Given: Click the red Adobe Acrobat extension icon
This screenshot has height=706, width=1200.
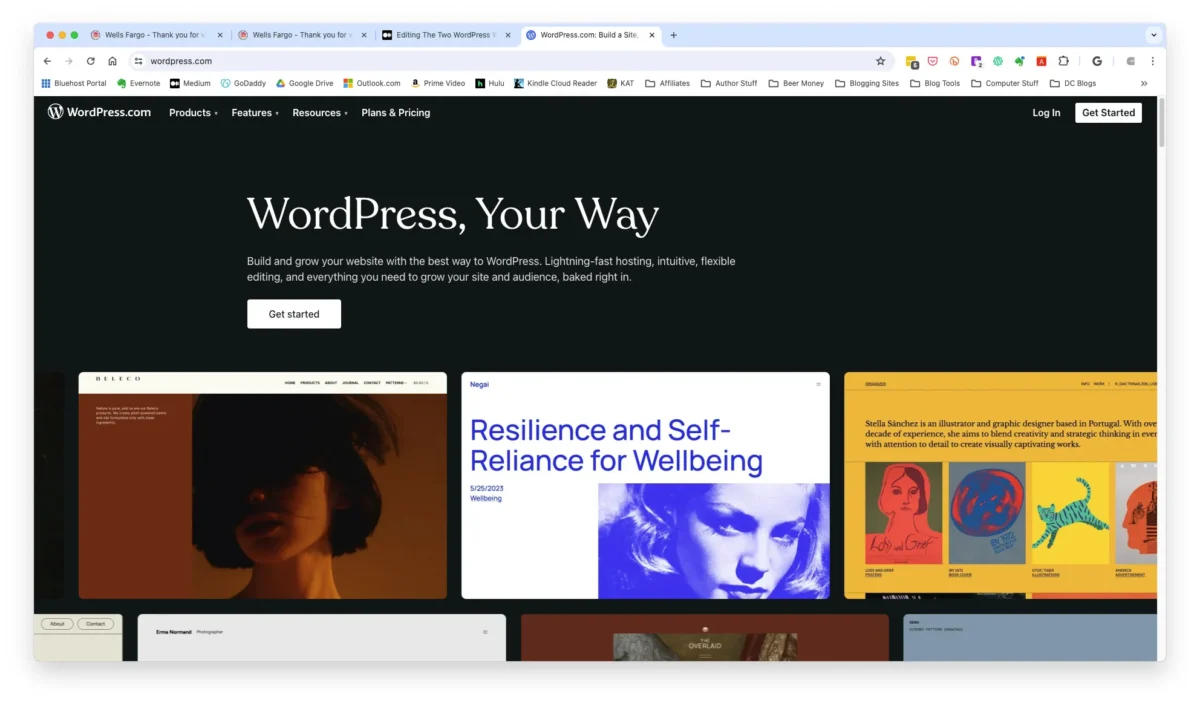Looking at the screenshot, I should coord(1041,61).
